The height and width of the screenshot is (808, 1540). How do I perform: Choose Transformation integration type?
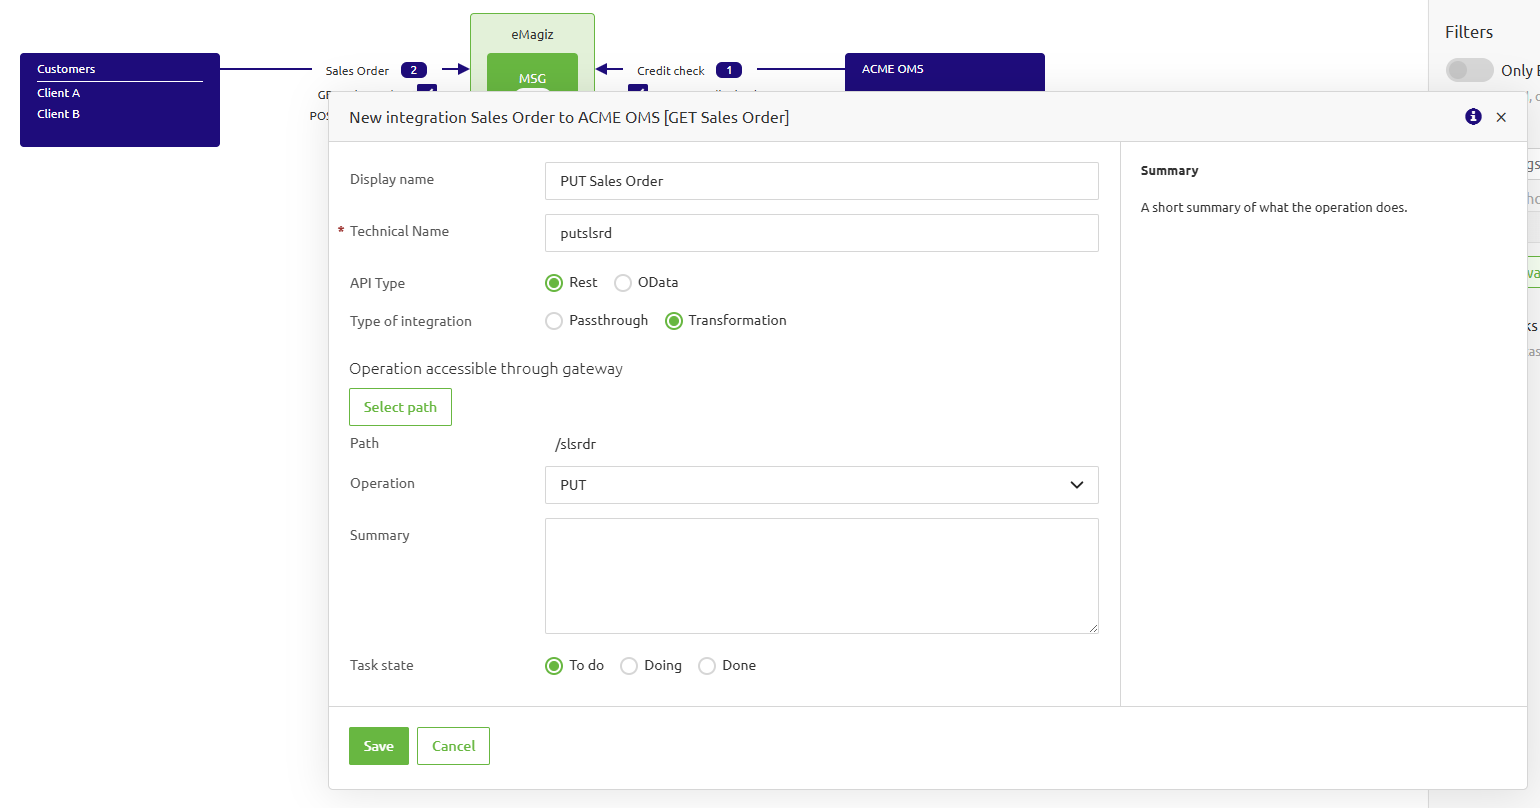pos(674,321)
